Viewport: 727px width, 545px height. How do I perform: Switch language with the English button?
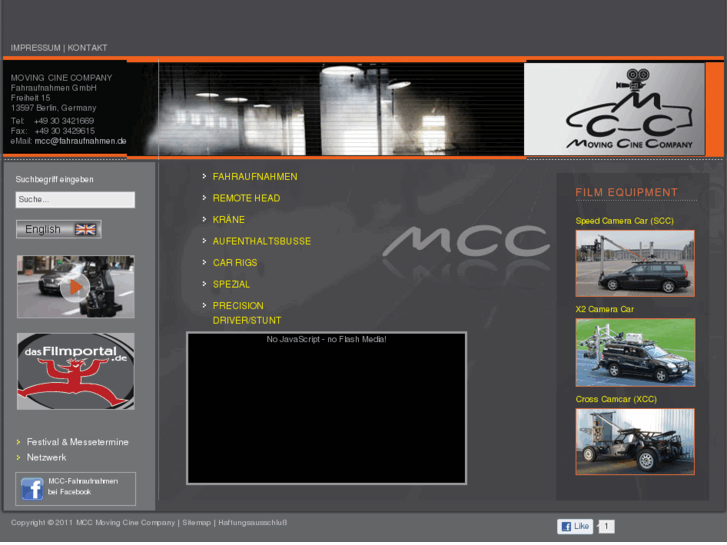pyautogui.click(x=58, y=229)
